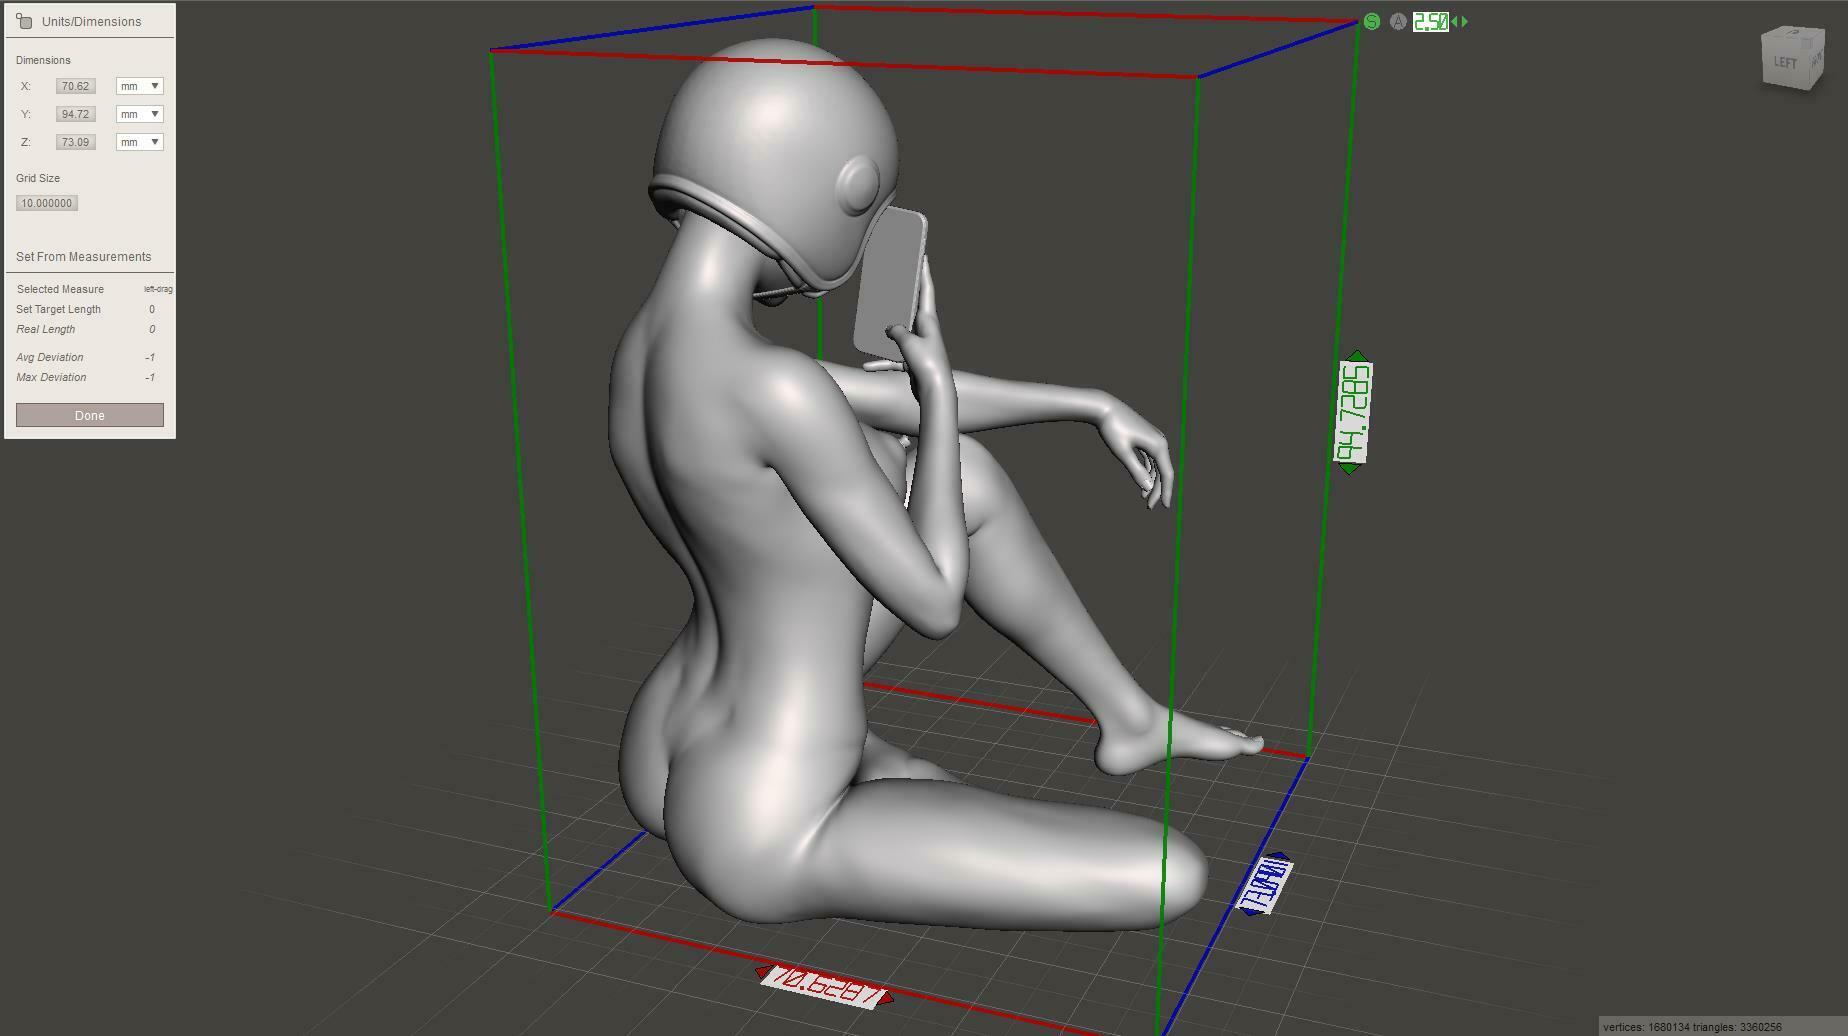Click the Dimensions section label
This screenshot has width=1848, height=1036.
(x=43, y=60)
